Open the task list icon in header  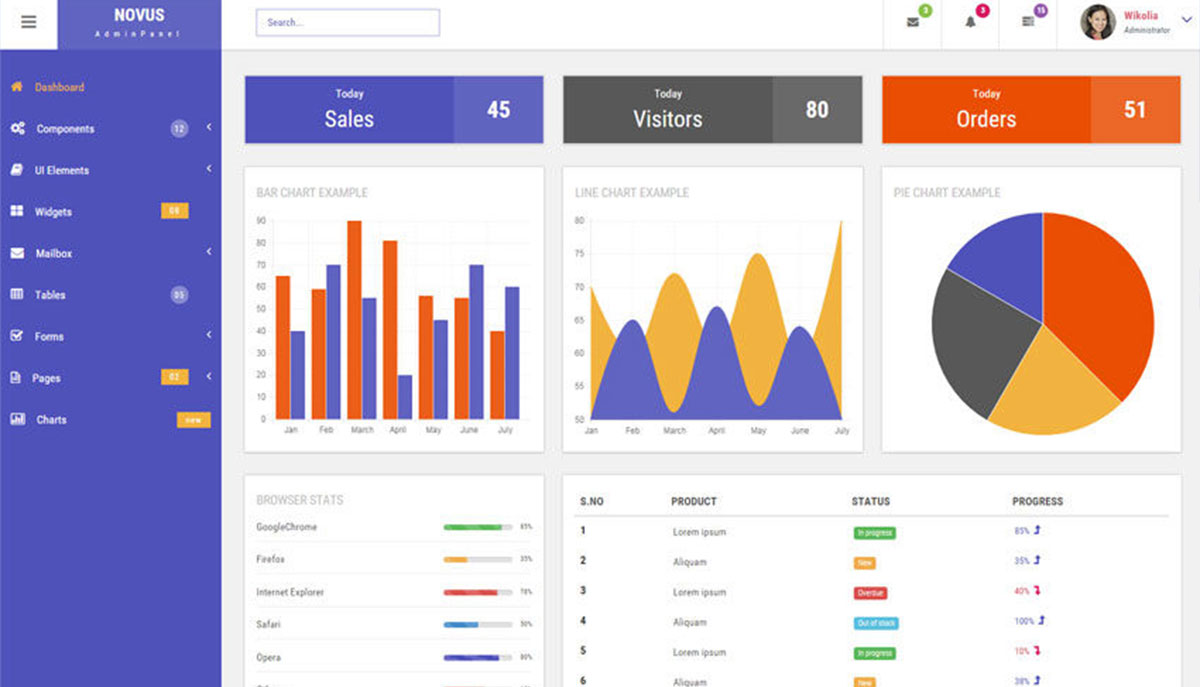click(x=1028, y=22)
